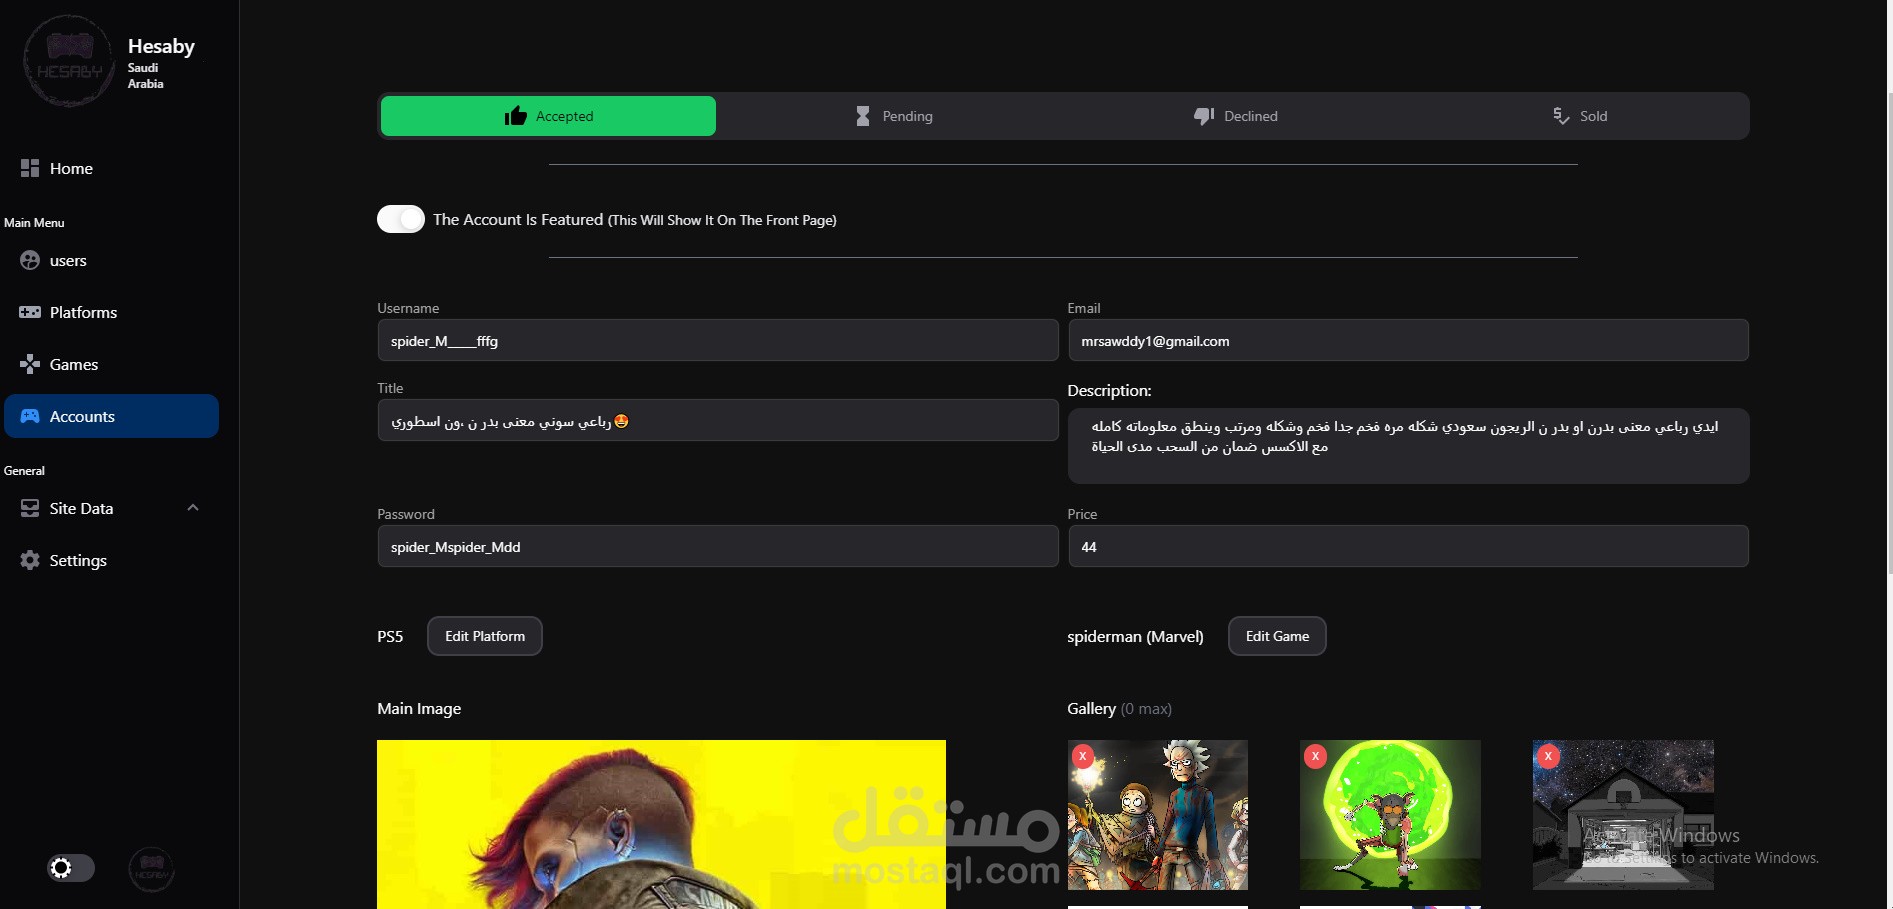
Task: Switch to the Pending tab
Action: 893,116
